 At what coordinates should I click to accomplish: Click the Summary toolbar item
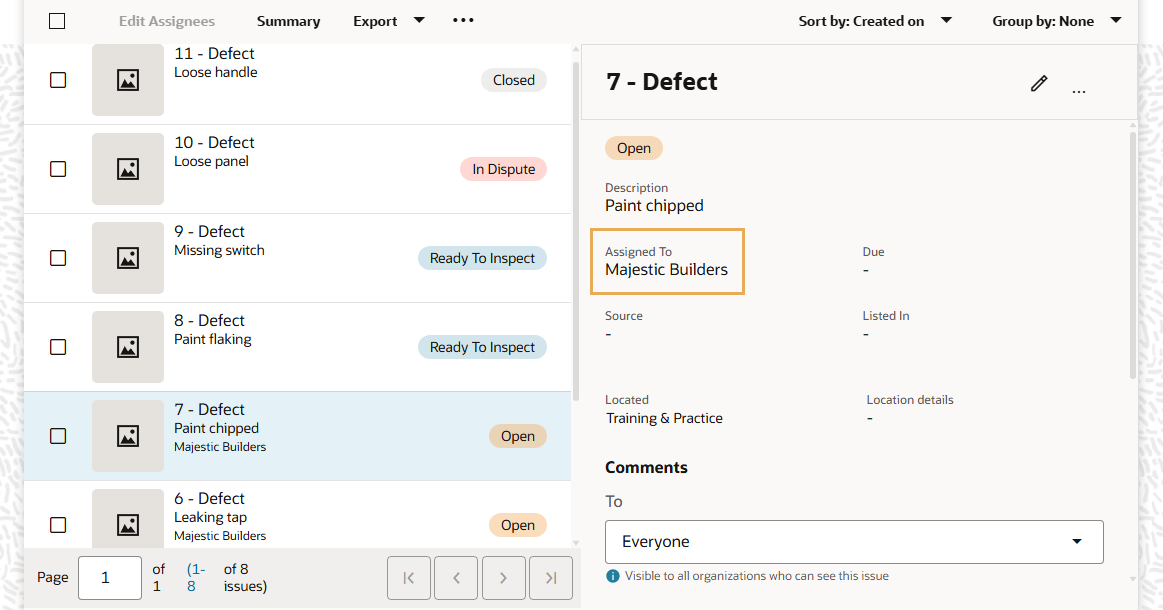coord(288,21)
